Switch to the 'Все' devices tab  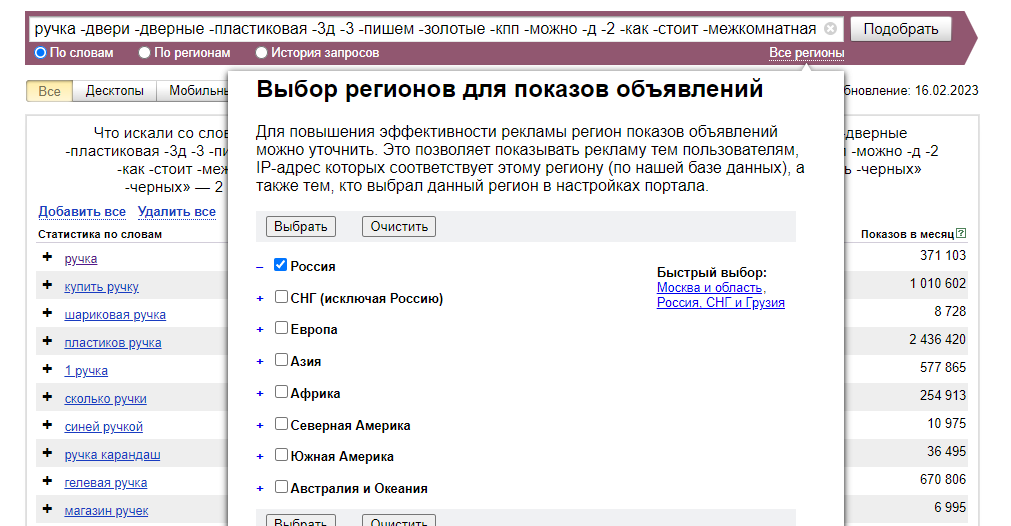point(49,91)
